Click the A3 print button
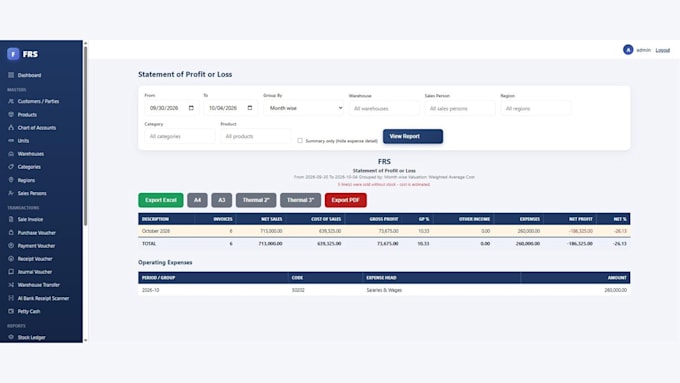This screenshot has width=680, height=383. (x=222, y=200)
